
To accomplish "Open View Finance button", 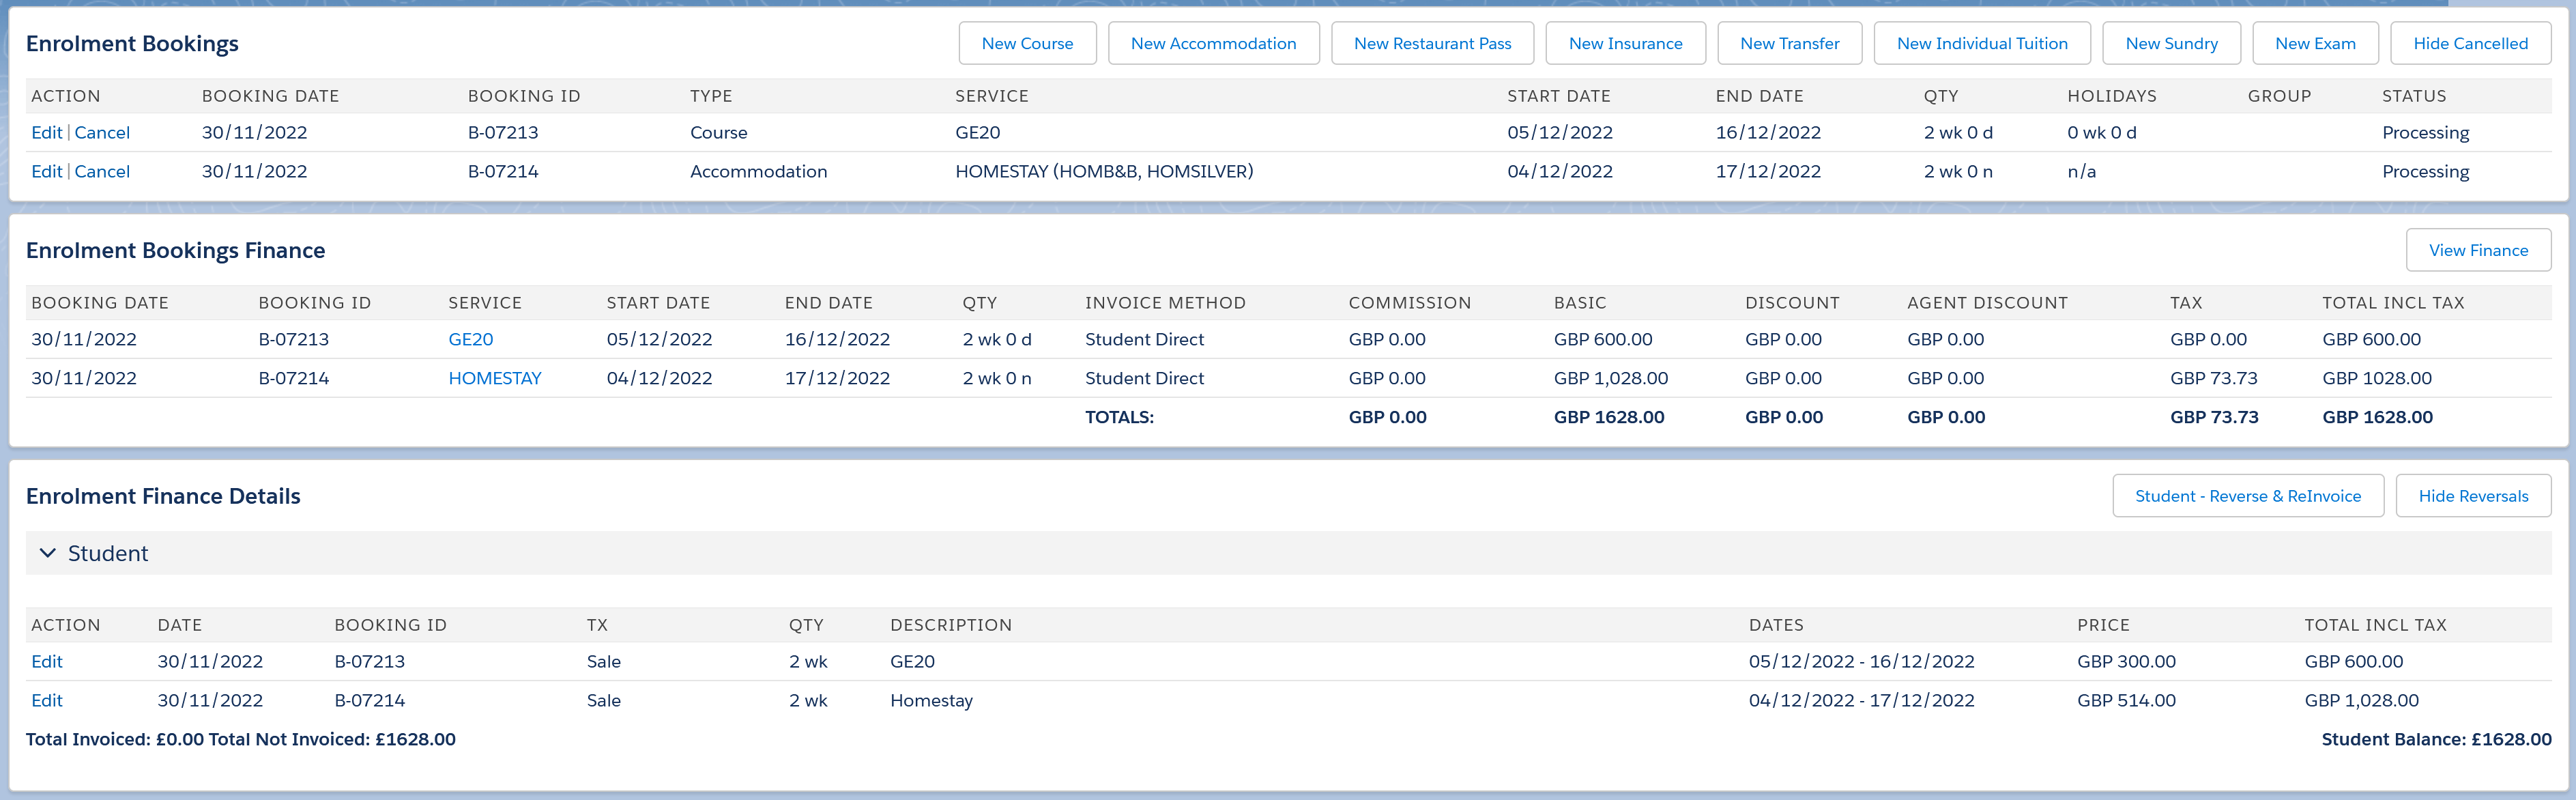I will tap(2478, 250).
